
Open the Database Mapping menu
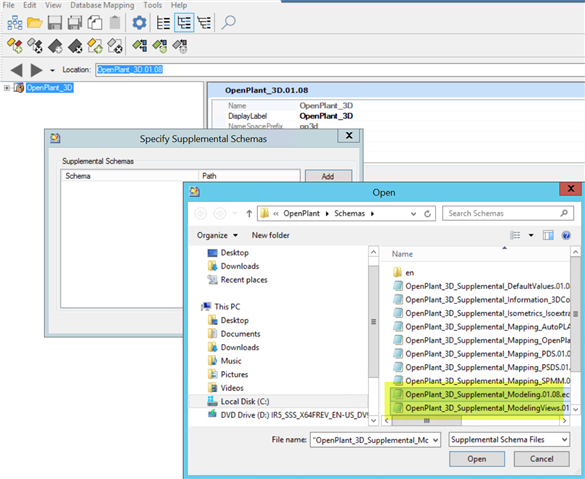[x=102, y=5]
